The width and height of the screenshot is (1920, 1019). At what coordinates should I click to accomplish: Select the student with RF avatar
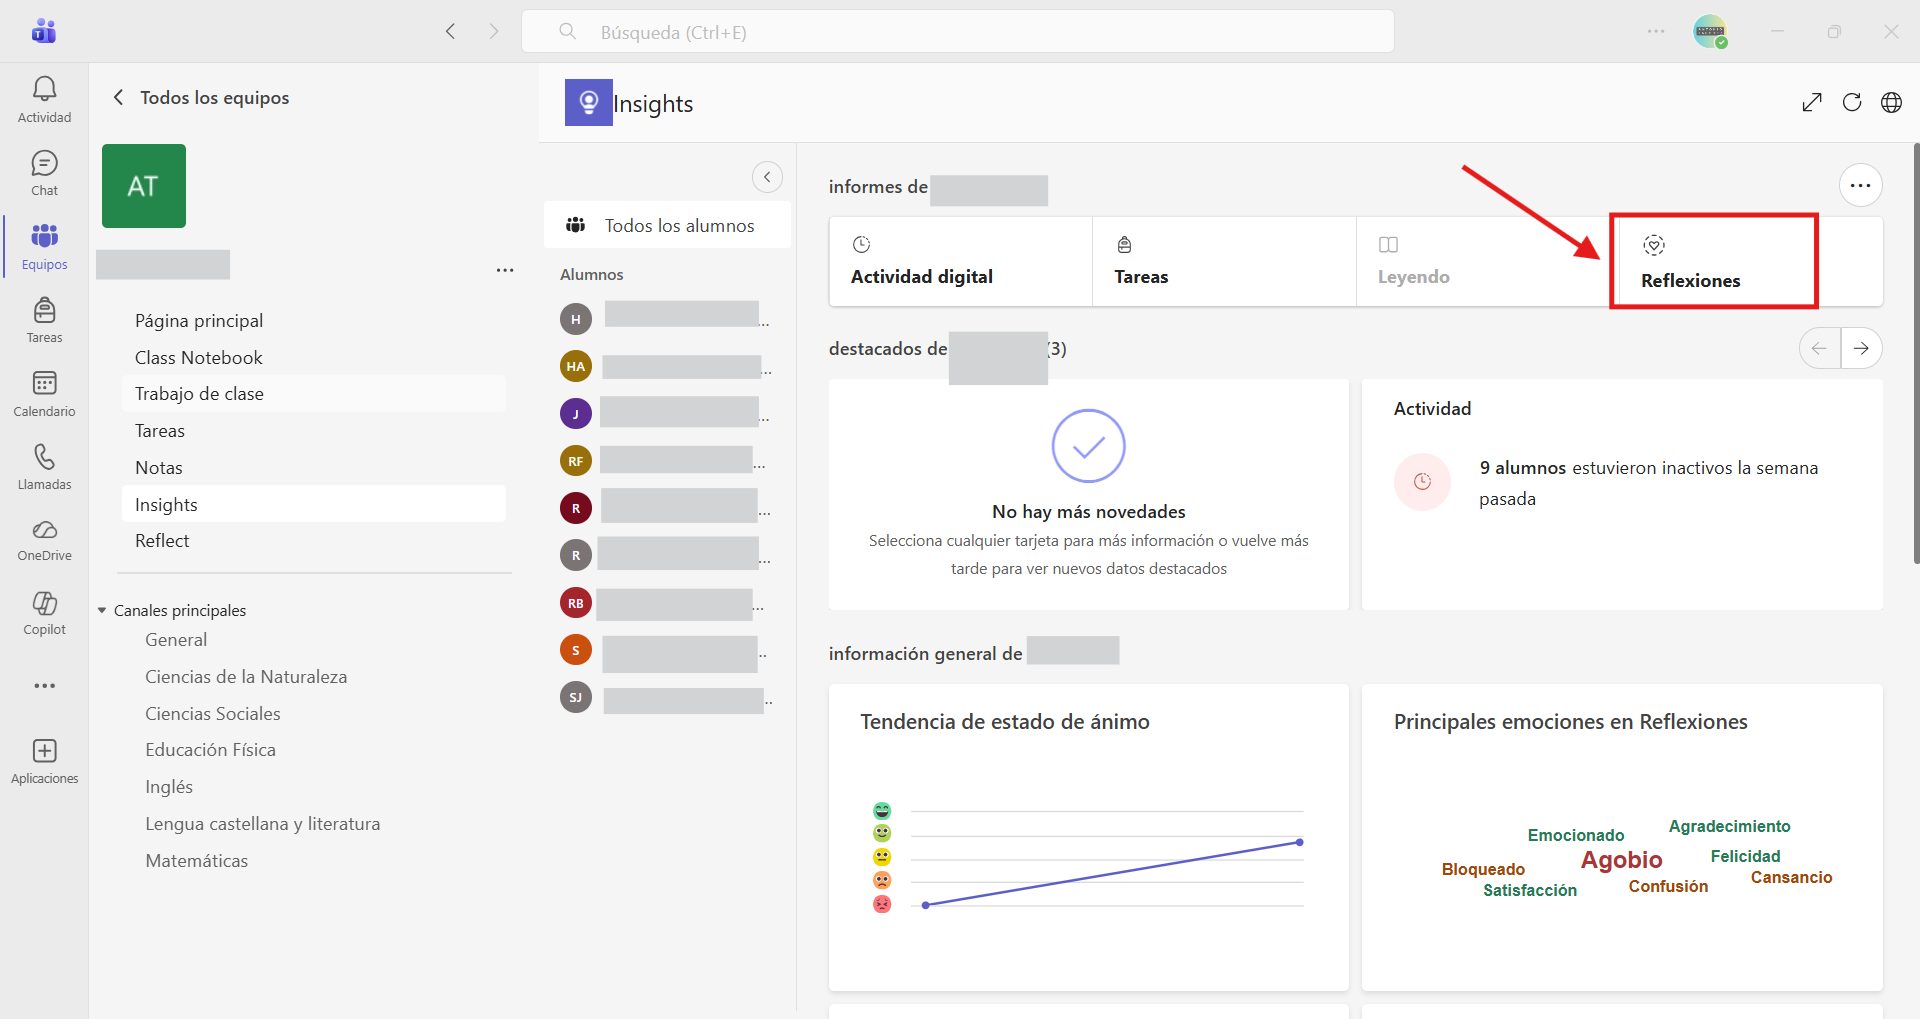[x=576, y=460]
